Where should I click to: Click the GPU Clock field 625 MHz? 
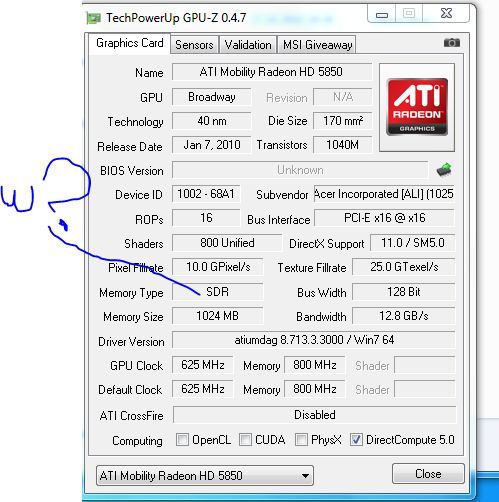(202, 365)
